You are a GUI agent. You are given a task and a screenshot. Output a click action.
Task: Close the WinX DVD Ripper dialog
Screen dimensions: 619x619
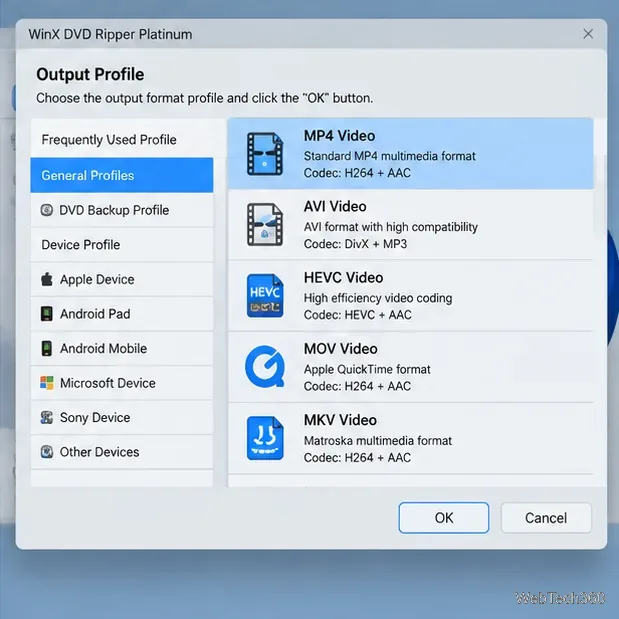[x=588, y=34]
